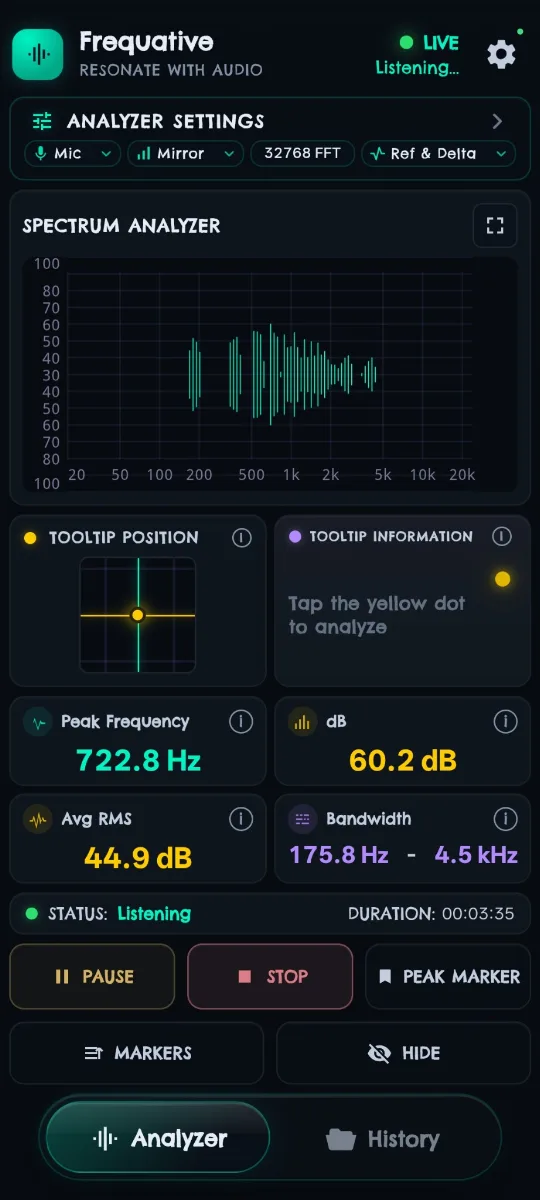Click the ANALYZER SETTINGS header label
Screen dimensions: 540x1200
click(166, 121)
